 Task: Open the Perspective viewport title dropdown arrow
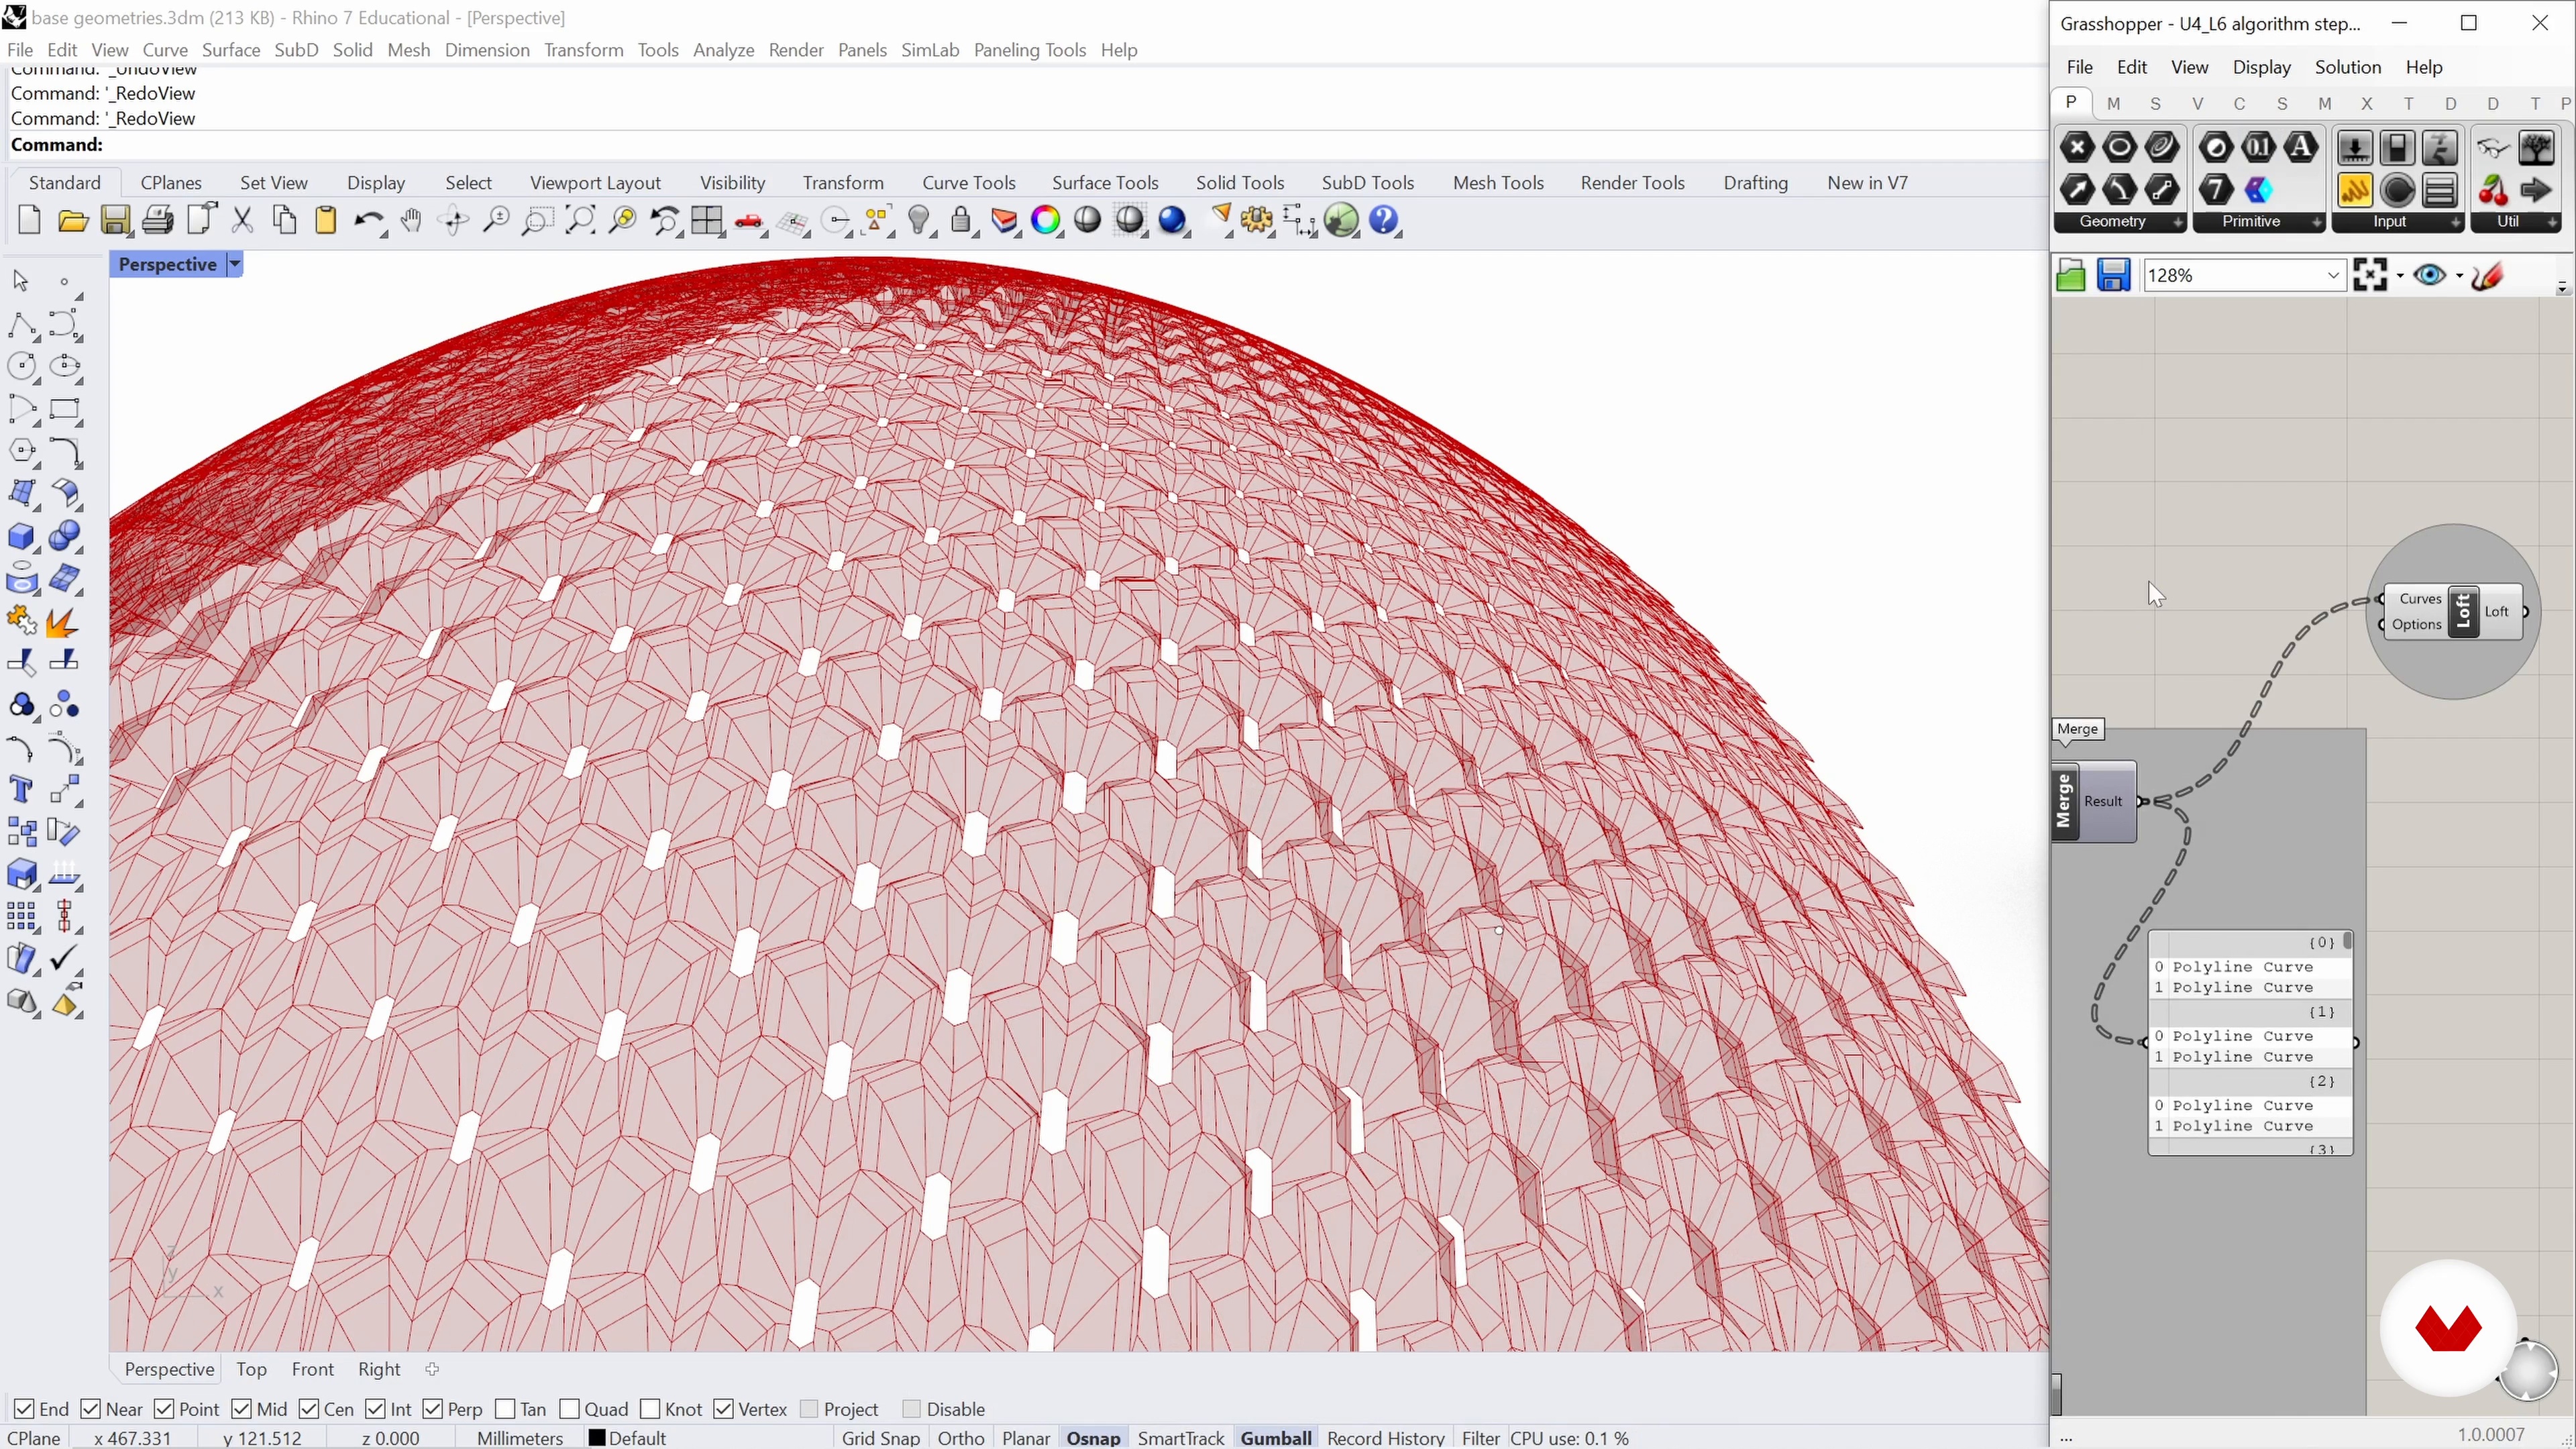click(234, 264)
